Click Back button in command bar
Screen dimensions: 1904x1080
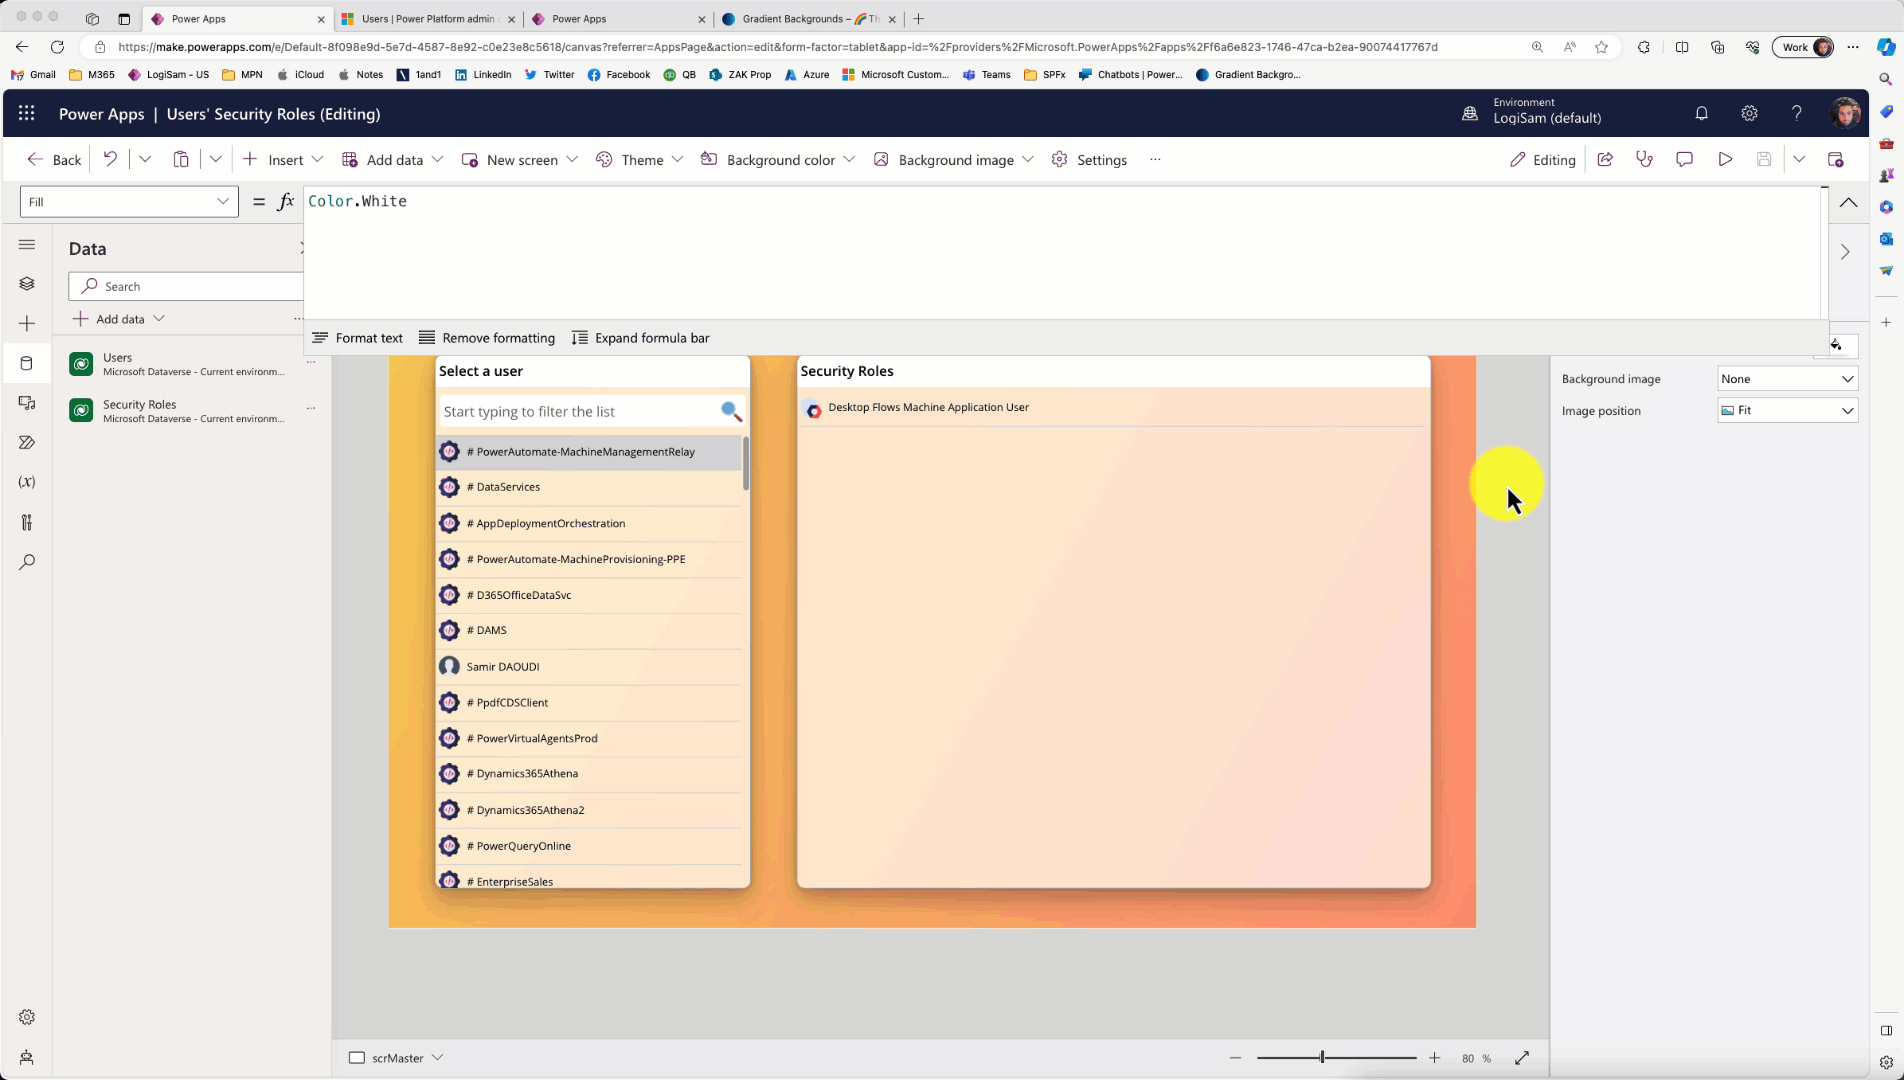click(54, 159)
